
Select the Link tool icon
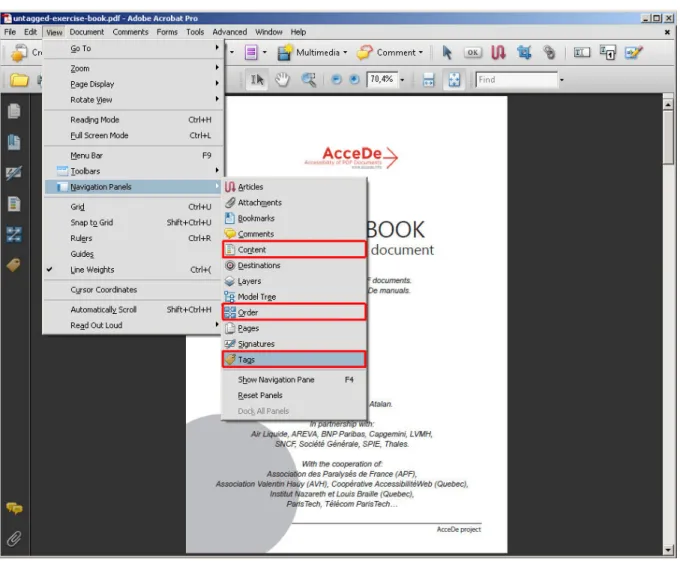(549, 53)
